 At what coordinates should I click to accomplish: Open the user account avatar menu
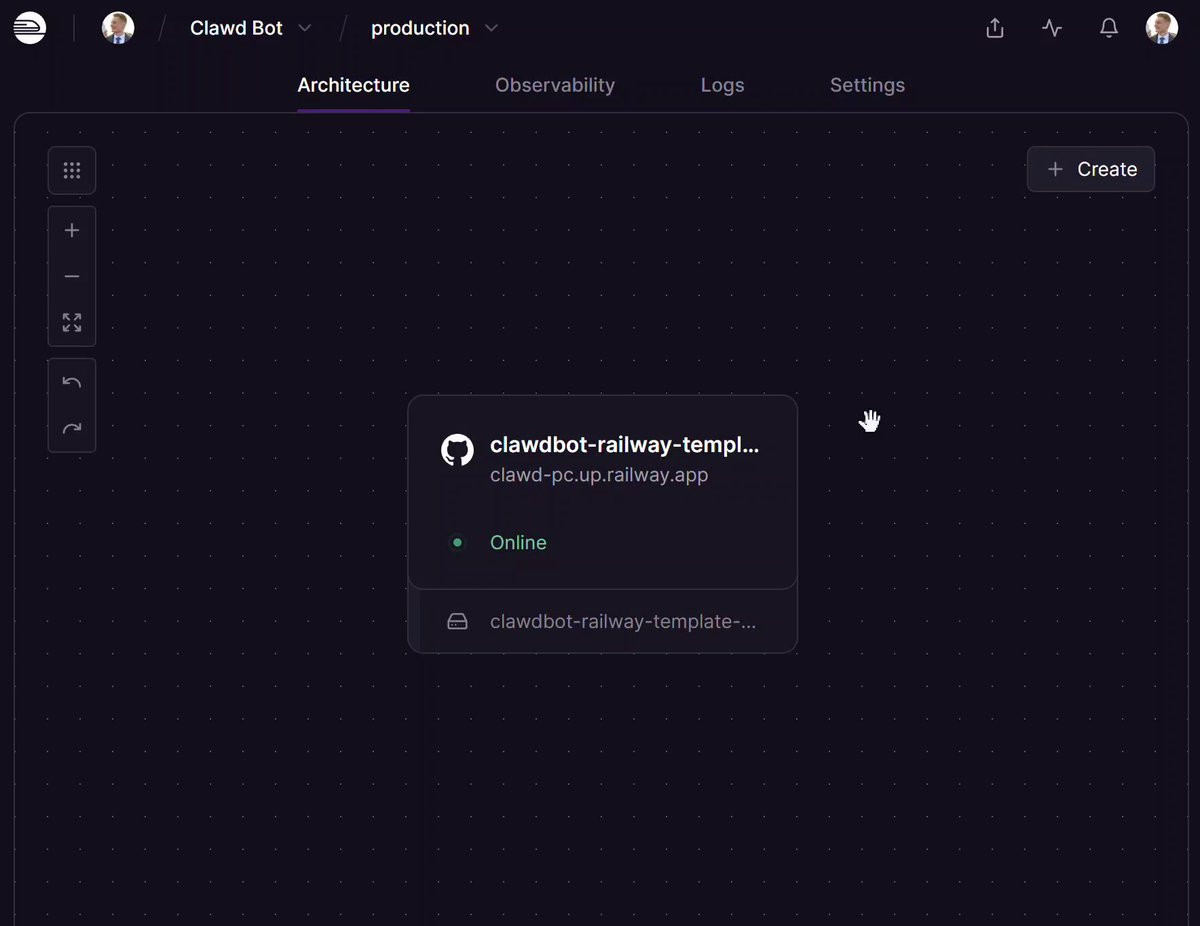pos(1162,28)
